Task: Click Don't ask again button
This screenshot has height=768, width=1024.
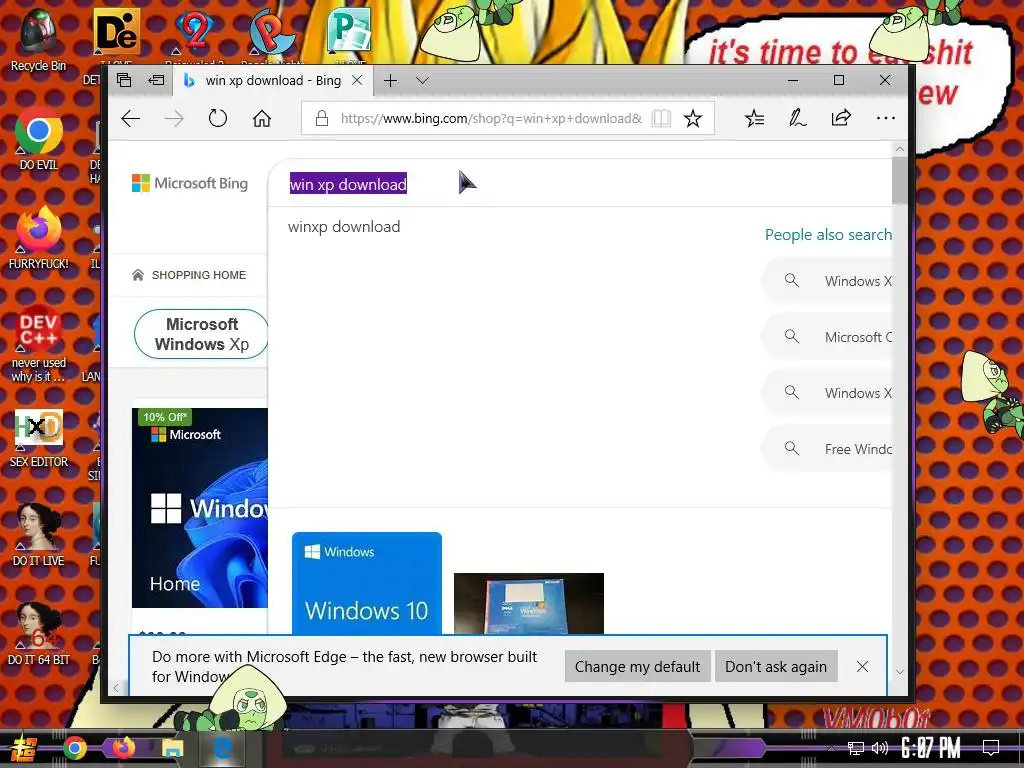Action: [x=776, y=666]
